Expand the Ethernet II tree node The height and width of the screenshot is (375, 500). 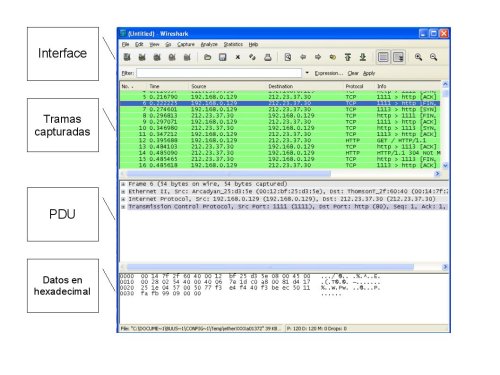point(123,192)
